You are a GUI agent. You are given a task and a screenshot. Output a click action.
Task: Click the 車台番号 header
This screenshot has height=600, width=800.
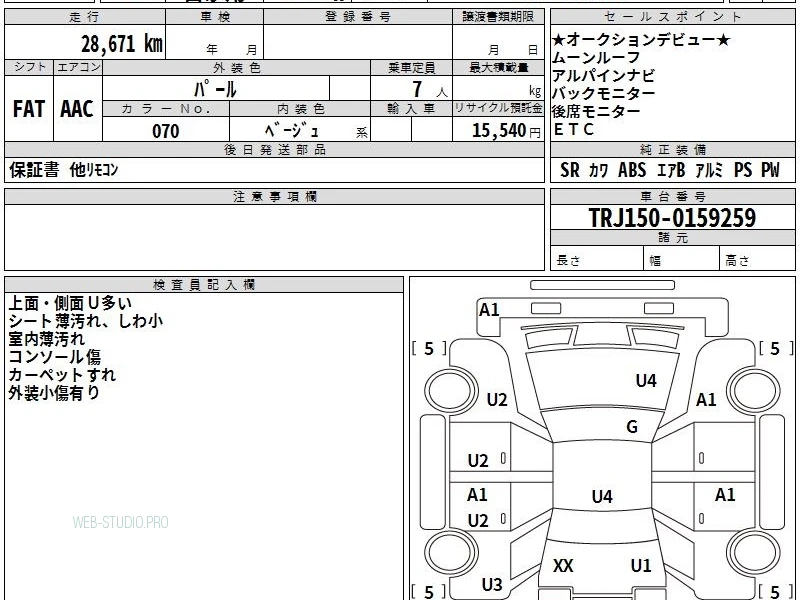point(672,196)
